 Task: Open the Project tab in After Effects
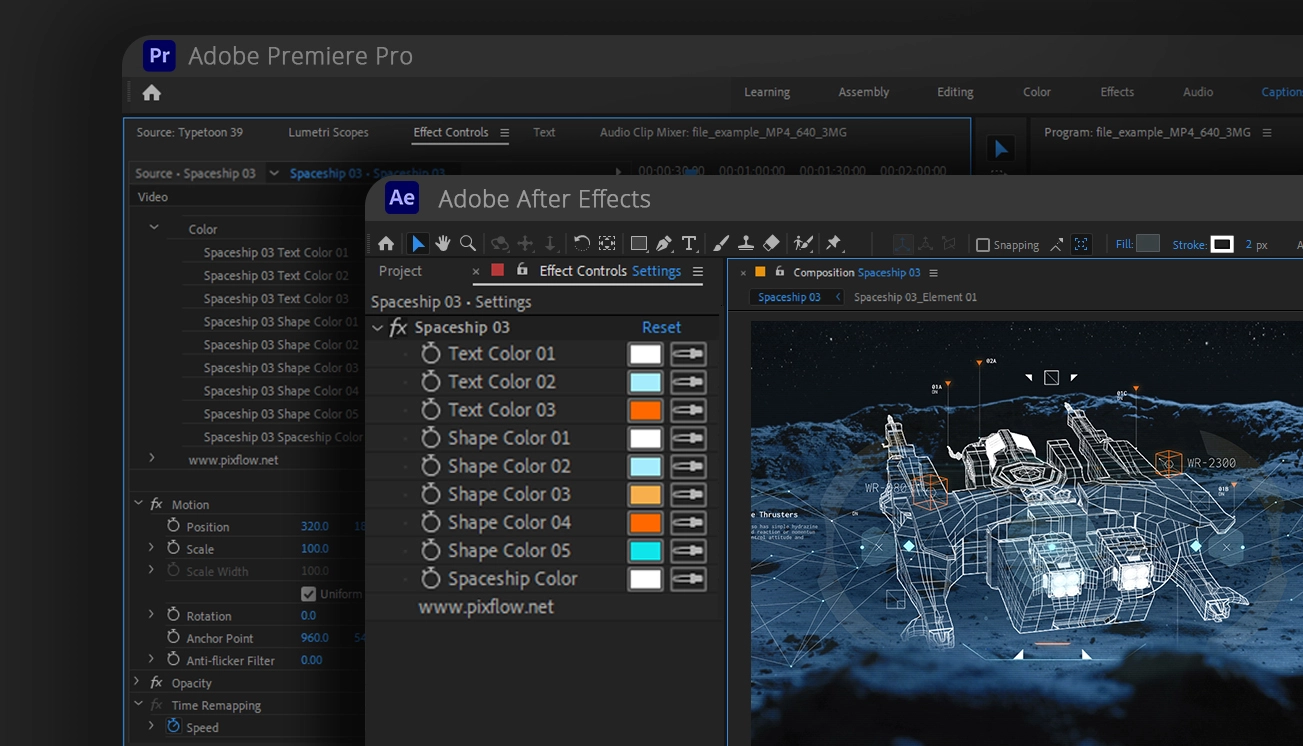coord(400,271)
